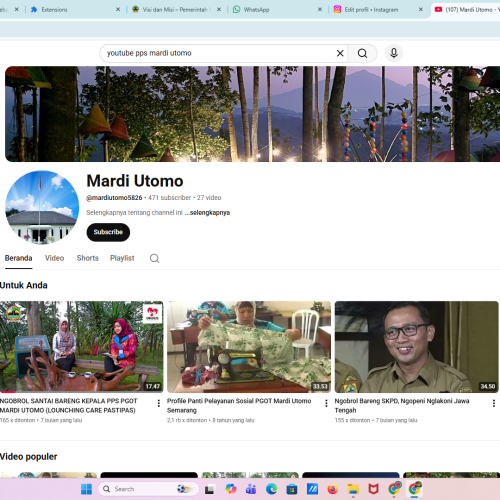
Task: Open File Explorer from taskbar
Action: pyautogui.click(x=353, y=489)
